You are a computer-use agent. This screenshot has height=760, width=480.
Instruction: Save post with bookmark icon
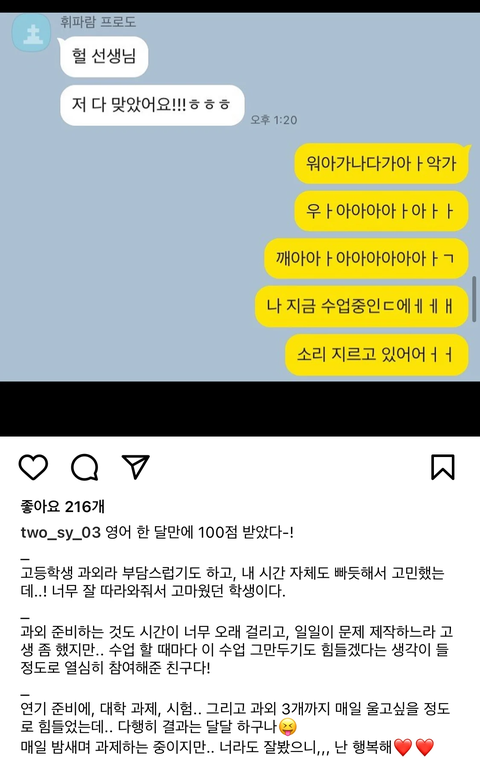click(x=443, y=467)
